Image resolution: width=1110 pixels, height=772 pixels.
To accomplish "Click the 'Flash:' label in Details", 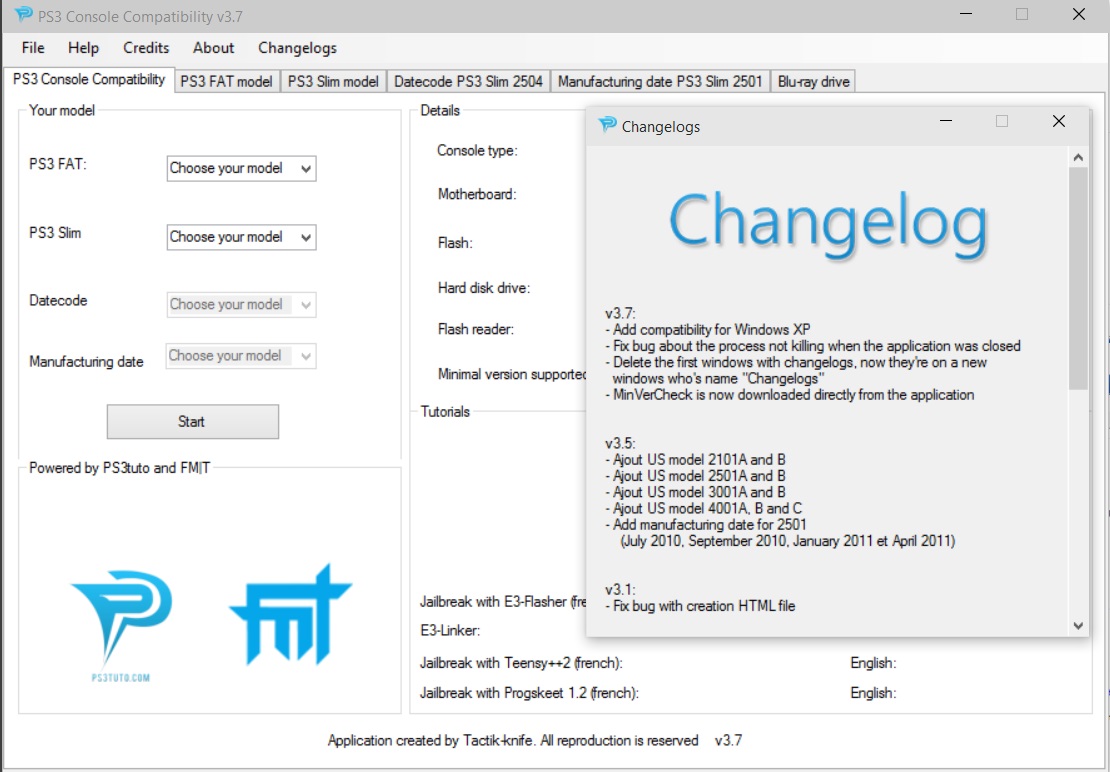I will (455, 243).
